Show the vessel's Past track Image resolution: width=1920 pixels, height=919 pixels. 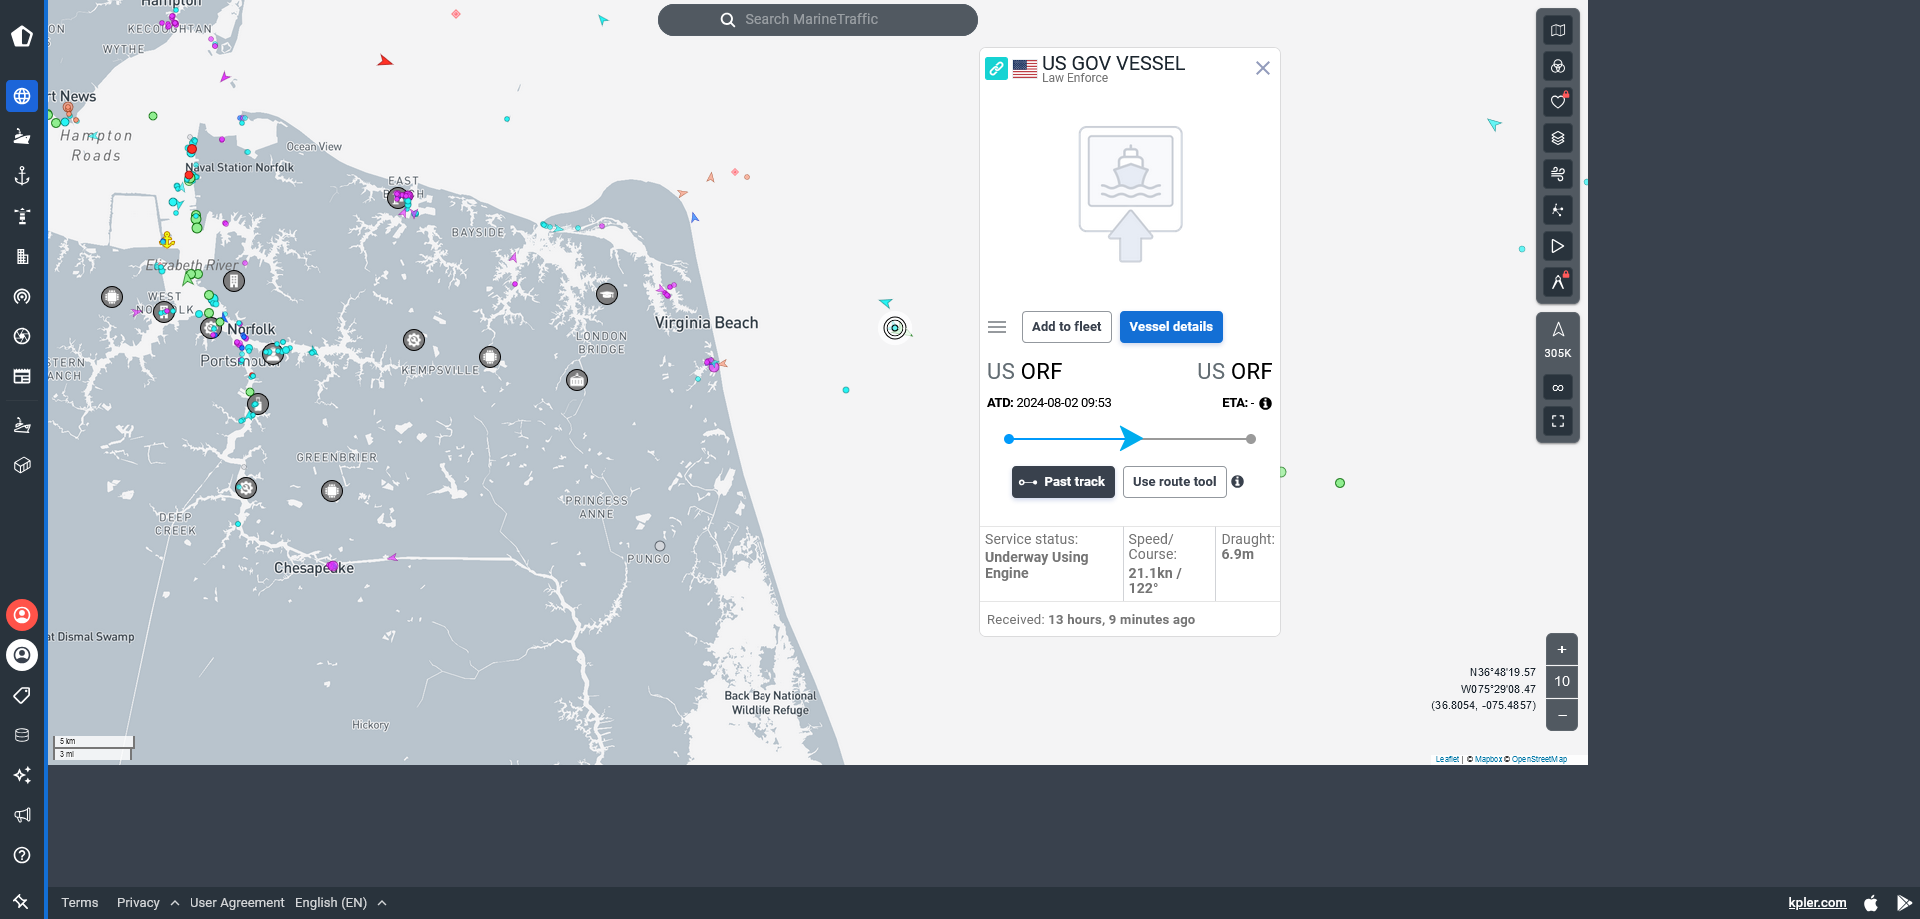coord(1063,482)
